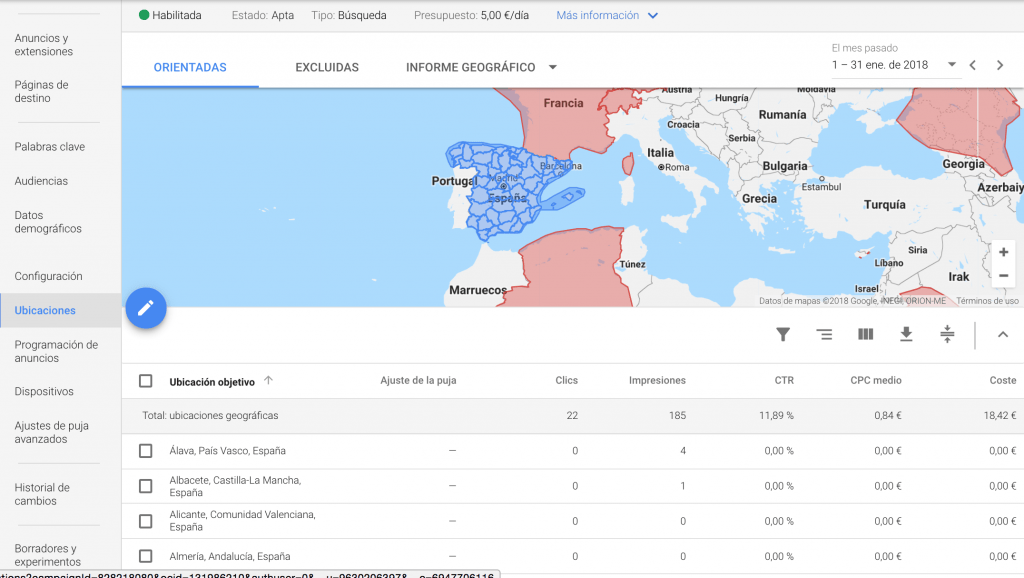1024x578 pixels.
Task: Open Programación de anuncios in sidebar
Action: 56,351
